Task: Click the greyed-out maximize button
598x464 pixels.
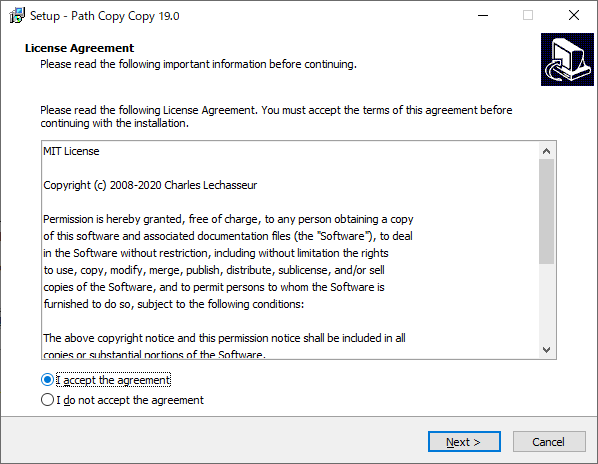Action: point(528,16)
